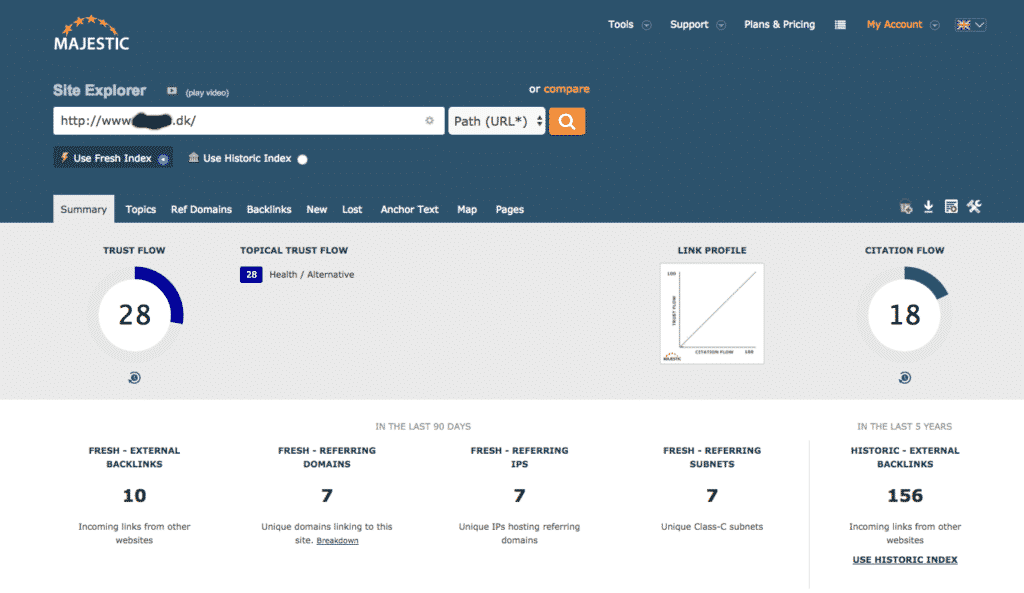This screenshot has width=1024, height=593.
Task: Open the Pages tab
Action: (509, 210)
